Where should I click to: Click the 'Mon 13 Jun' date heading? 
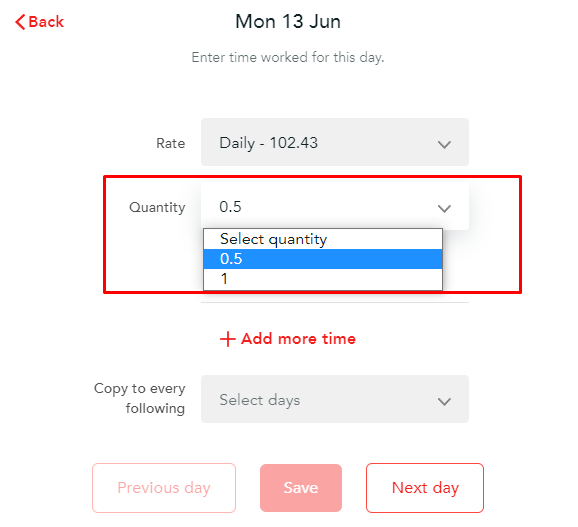(288, 21)
